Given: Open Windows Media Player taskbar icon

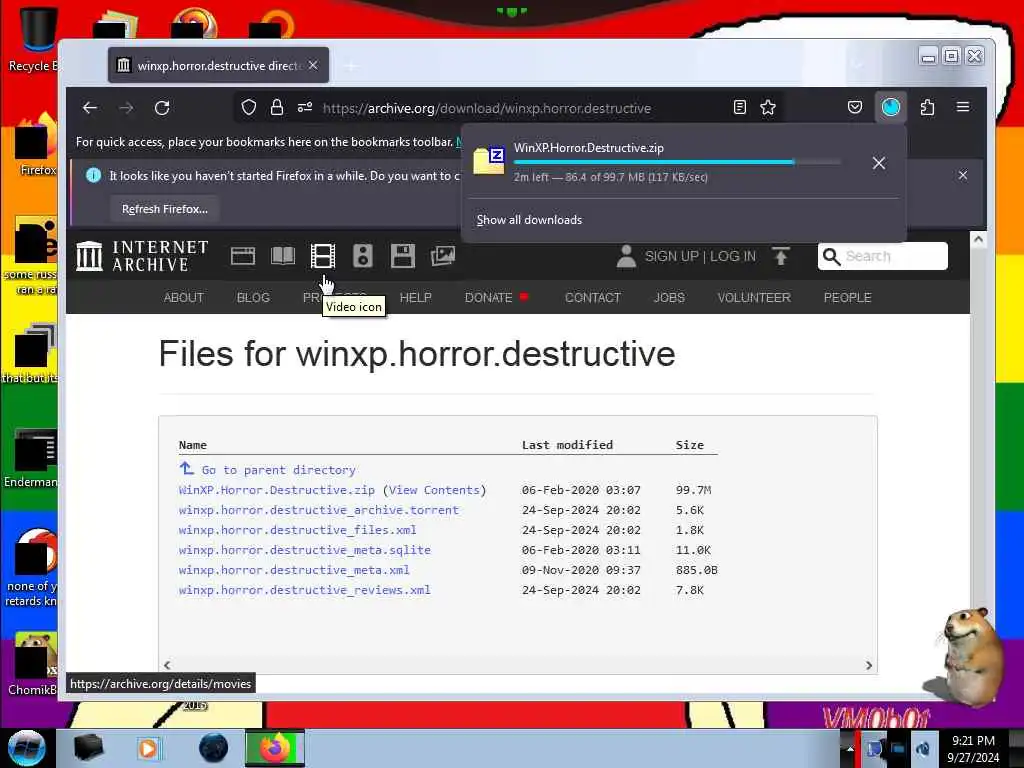Looking at the screenshot, I should coord(148,748).
